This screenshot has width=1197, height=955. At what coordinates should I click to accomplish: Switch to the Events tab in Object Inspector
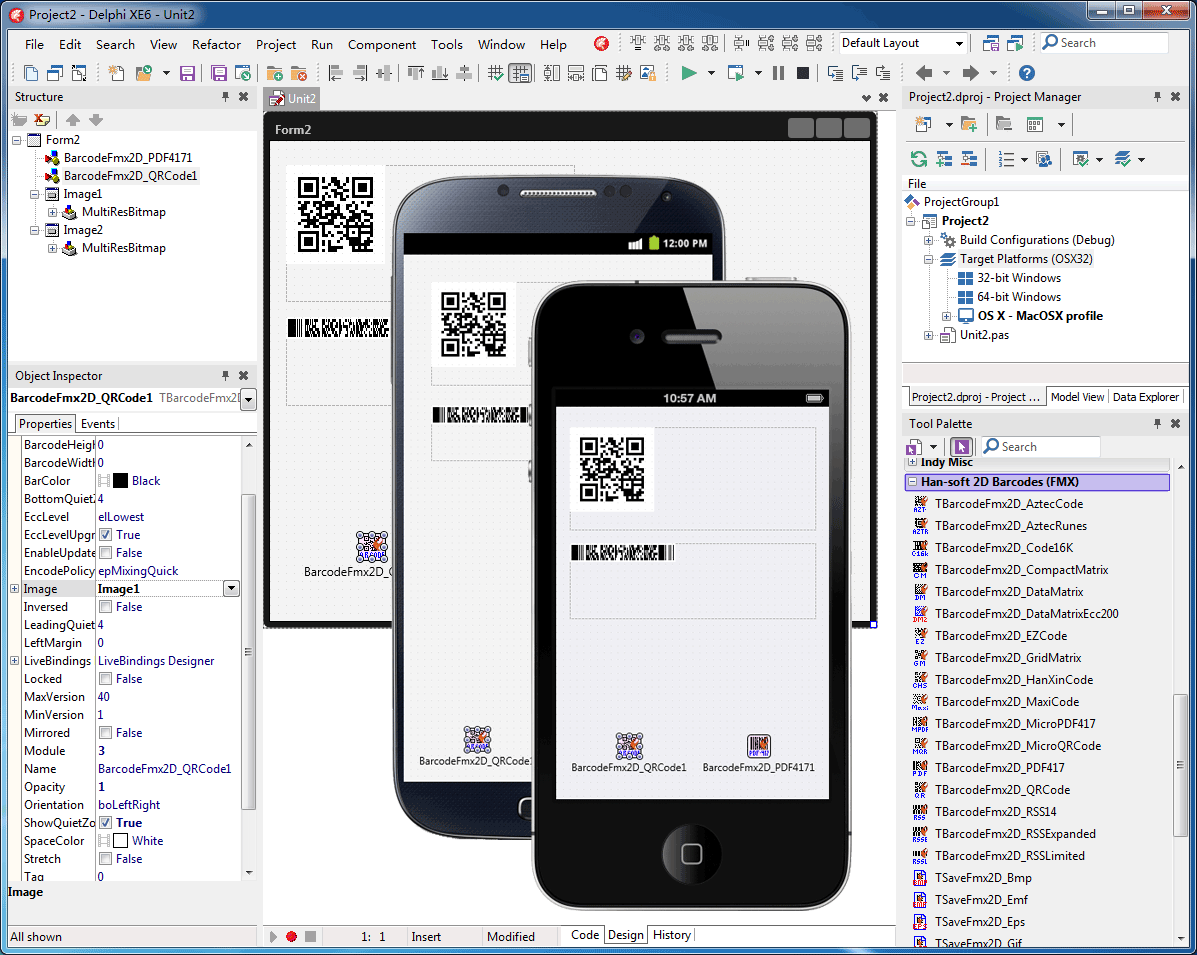(97, 423)
